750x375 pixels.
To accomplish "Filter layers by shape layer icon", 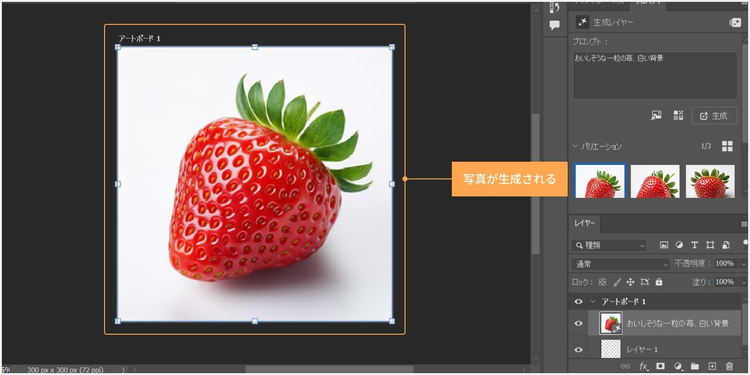I will [710, 245].
